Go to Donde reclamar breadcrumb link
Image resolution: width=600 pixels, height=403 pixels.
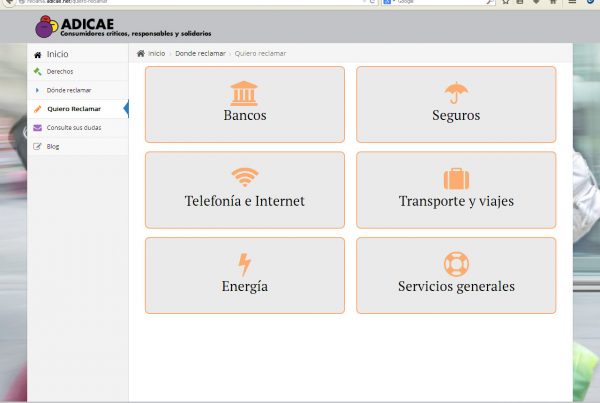tap(200, 53)
